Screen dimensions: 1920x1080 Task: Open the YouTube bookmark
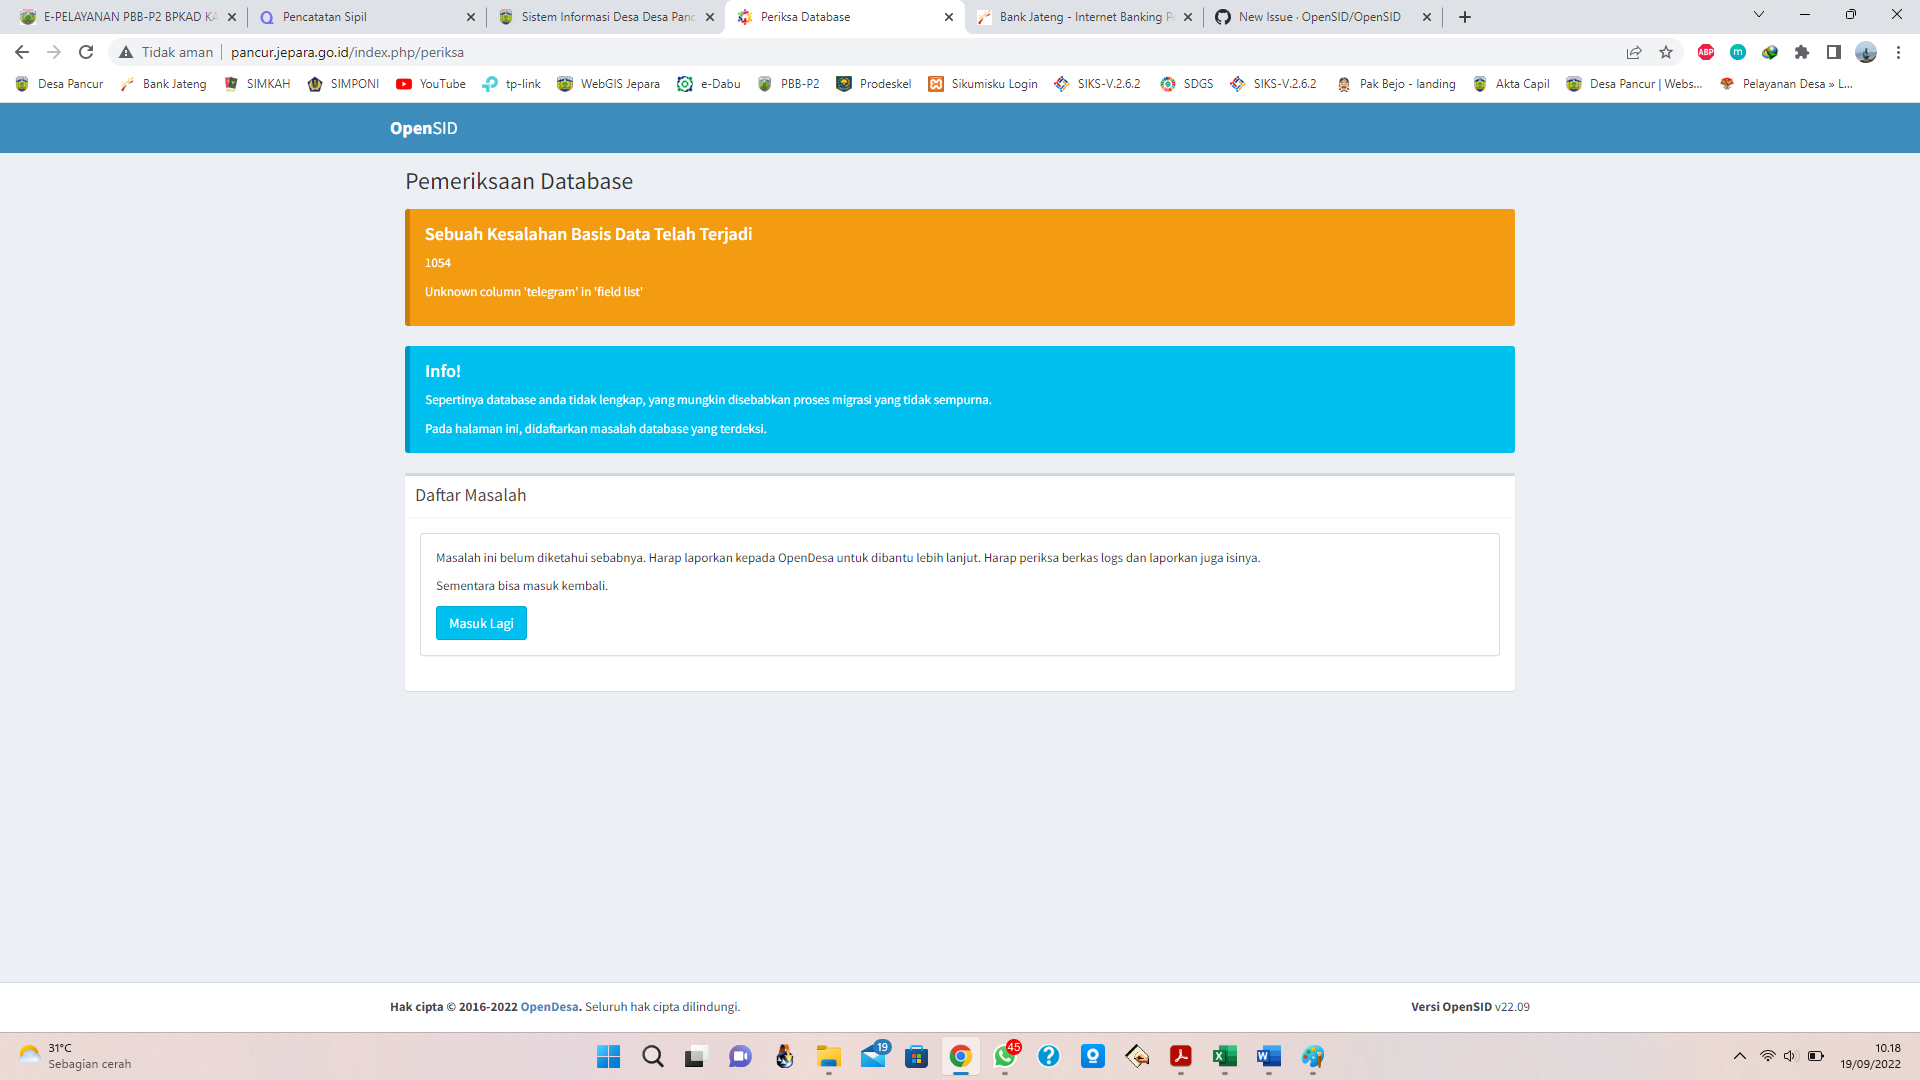tap(430, 84)
